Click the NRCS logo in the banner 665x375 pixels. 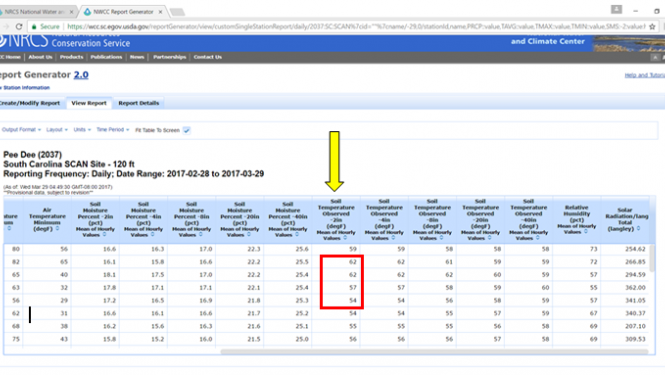(24, 41)
